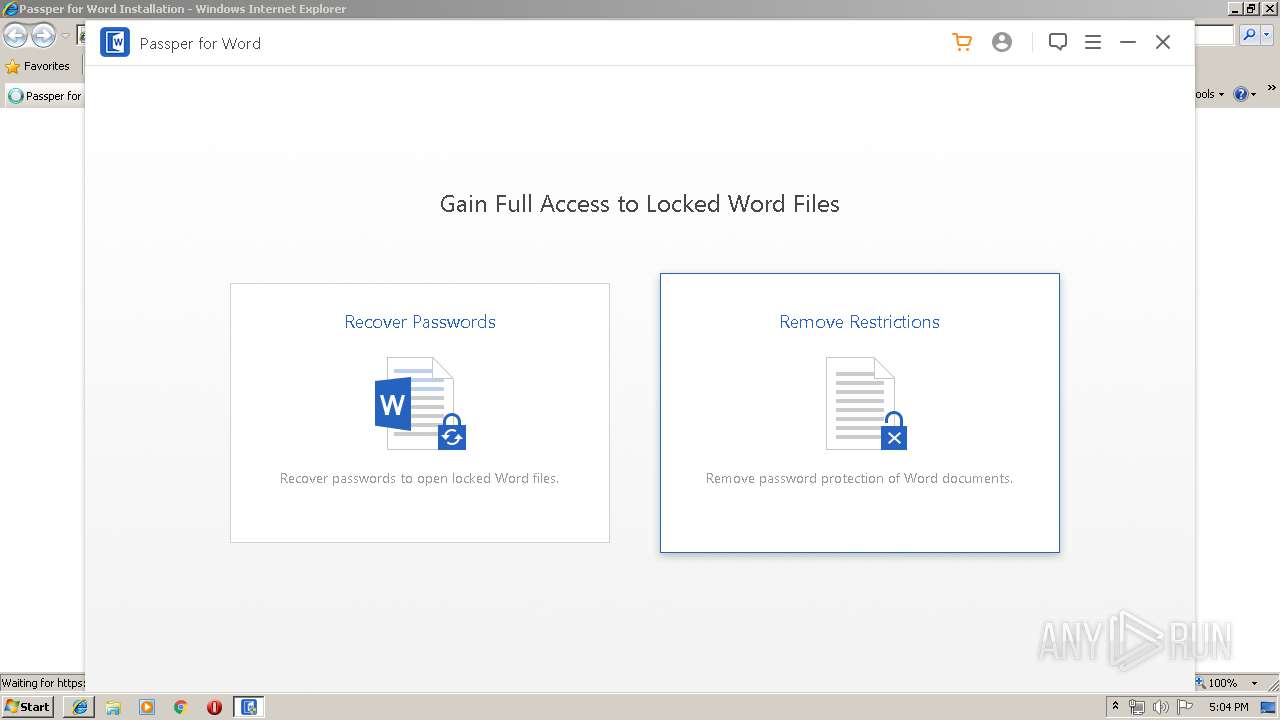
Task: Open the shopping cart purchase icon
Action: (x=962, y=42)
